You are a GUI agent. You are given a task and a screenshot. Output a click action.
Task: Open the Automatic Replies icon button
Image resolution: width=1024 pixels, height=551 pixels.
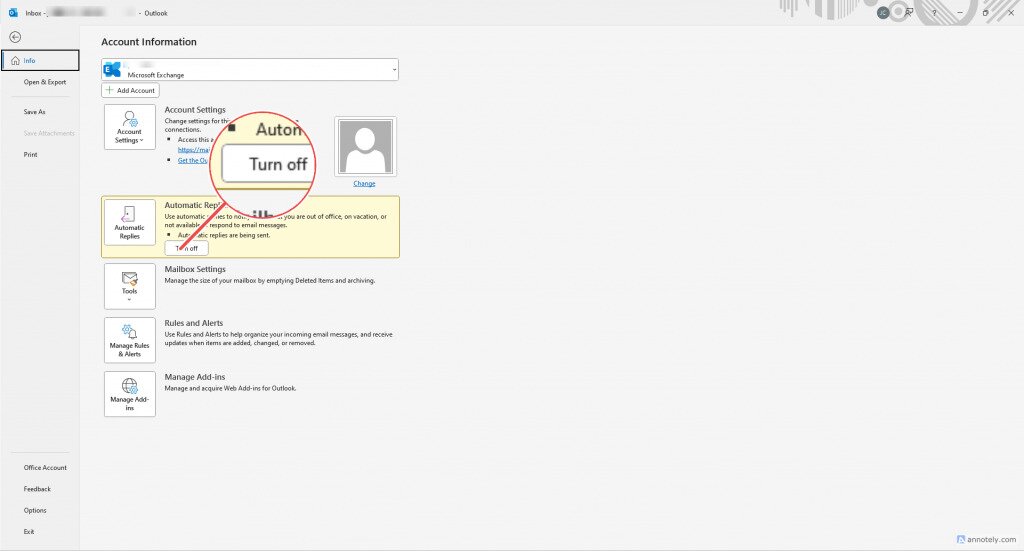pos(129,222)
